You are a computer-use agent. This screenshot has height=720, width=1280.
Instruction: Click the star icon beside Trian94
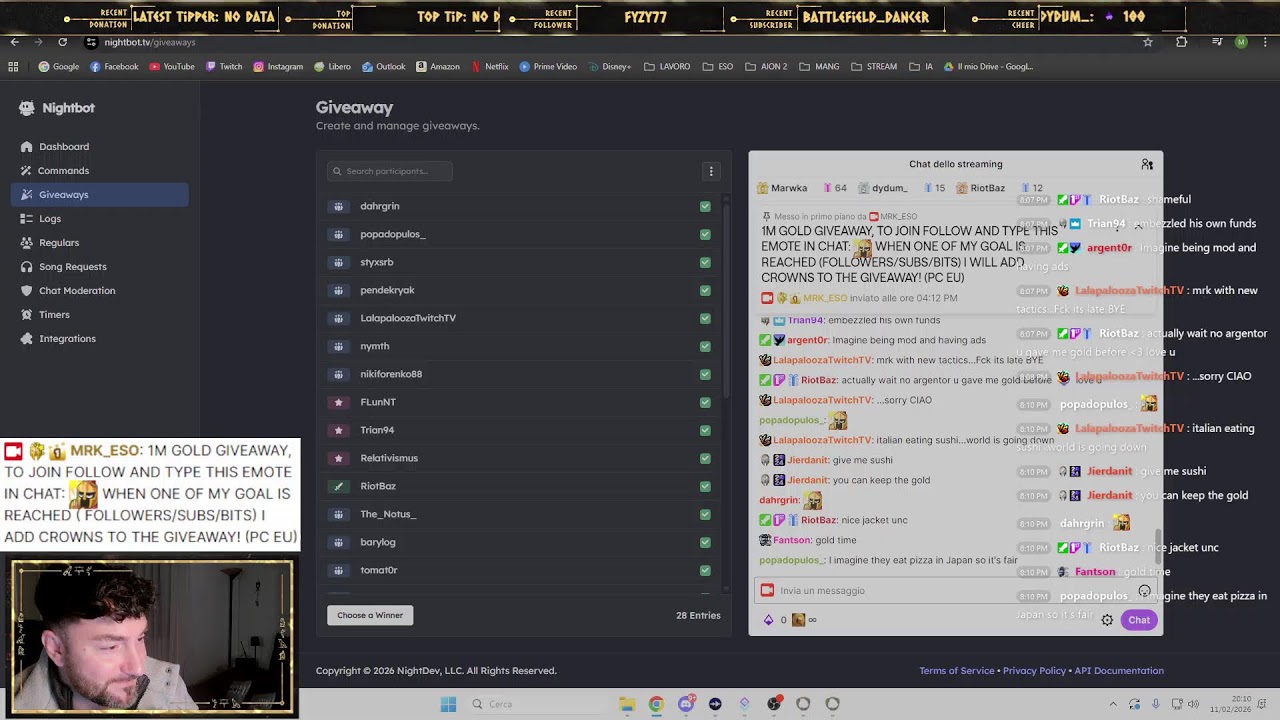click(x=339, y=430)
